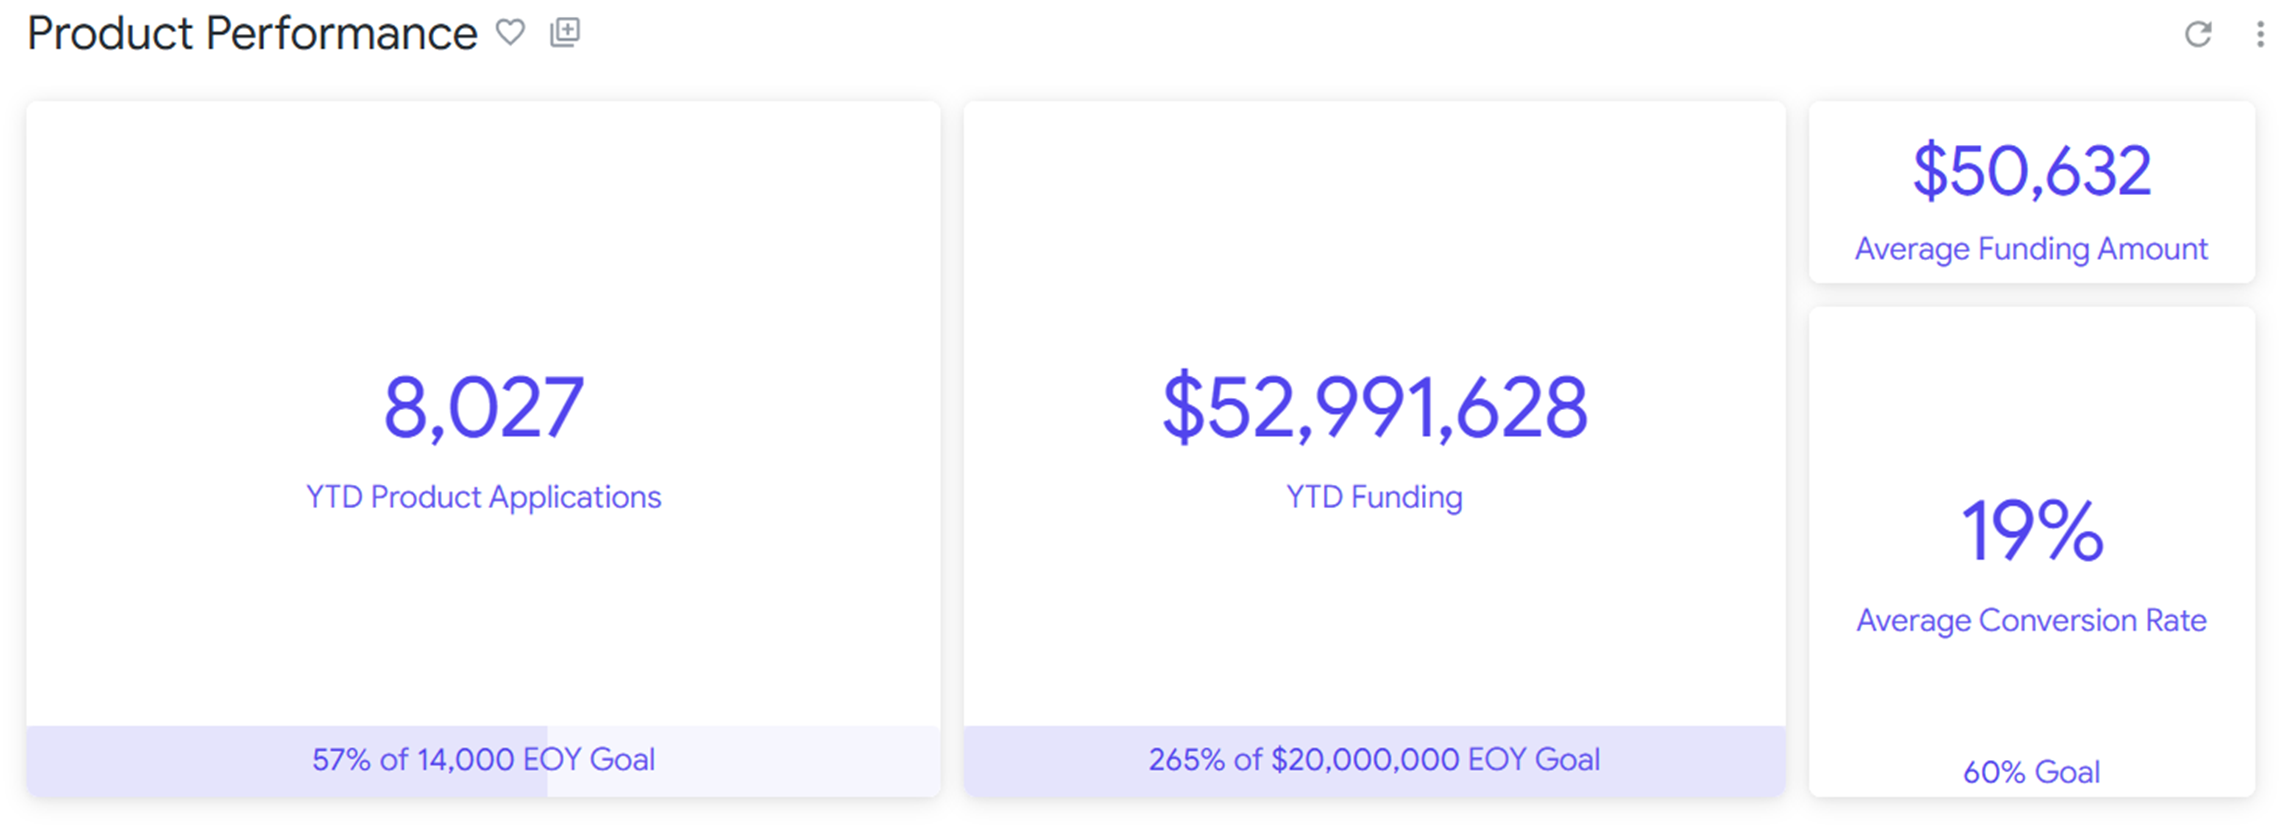
Task: Open the YTD Product Applications tile
Action: [483, 250]
